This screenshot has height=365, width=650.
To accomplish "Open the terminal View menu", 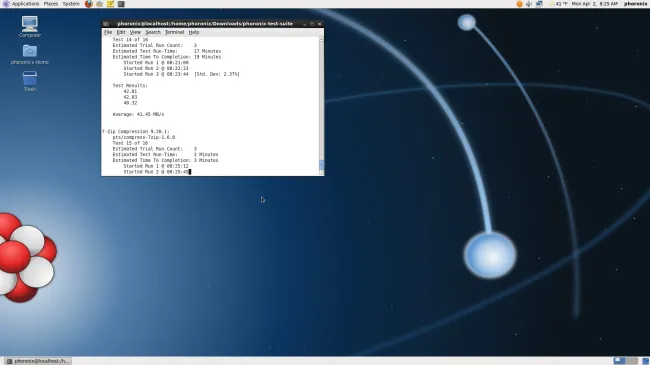I will [x=135, y=32].
